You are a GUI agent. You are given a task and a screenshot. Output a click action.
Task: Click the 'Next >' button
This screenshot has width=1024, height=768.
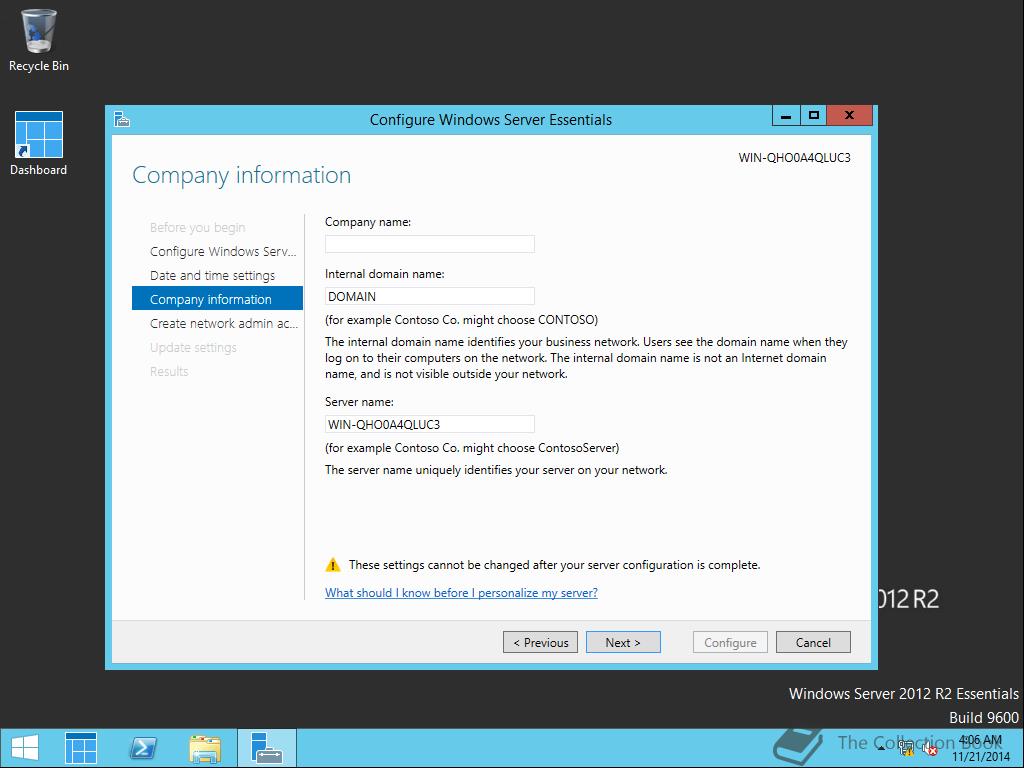[x=623, y=642]
